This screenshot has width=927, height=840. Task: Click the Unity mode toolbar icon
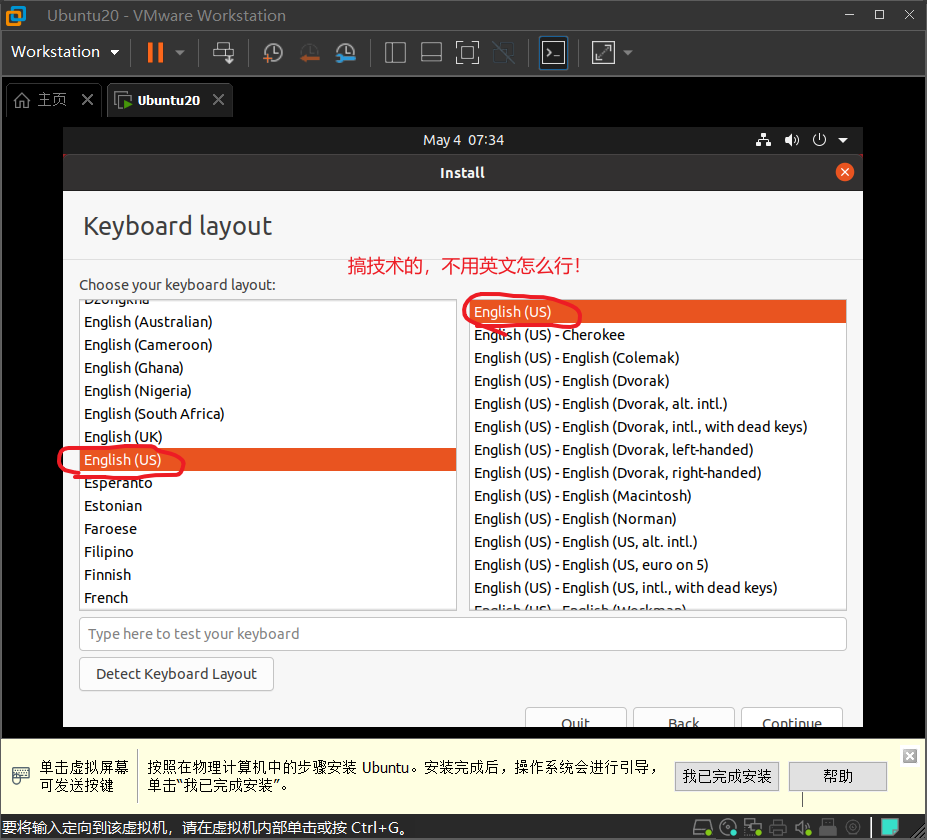(x=504, y=53)
